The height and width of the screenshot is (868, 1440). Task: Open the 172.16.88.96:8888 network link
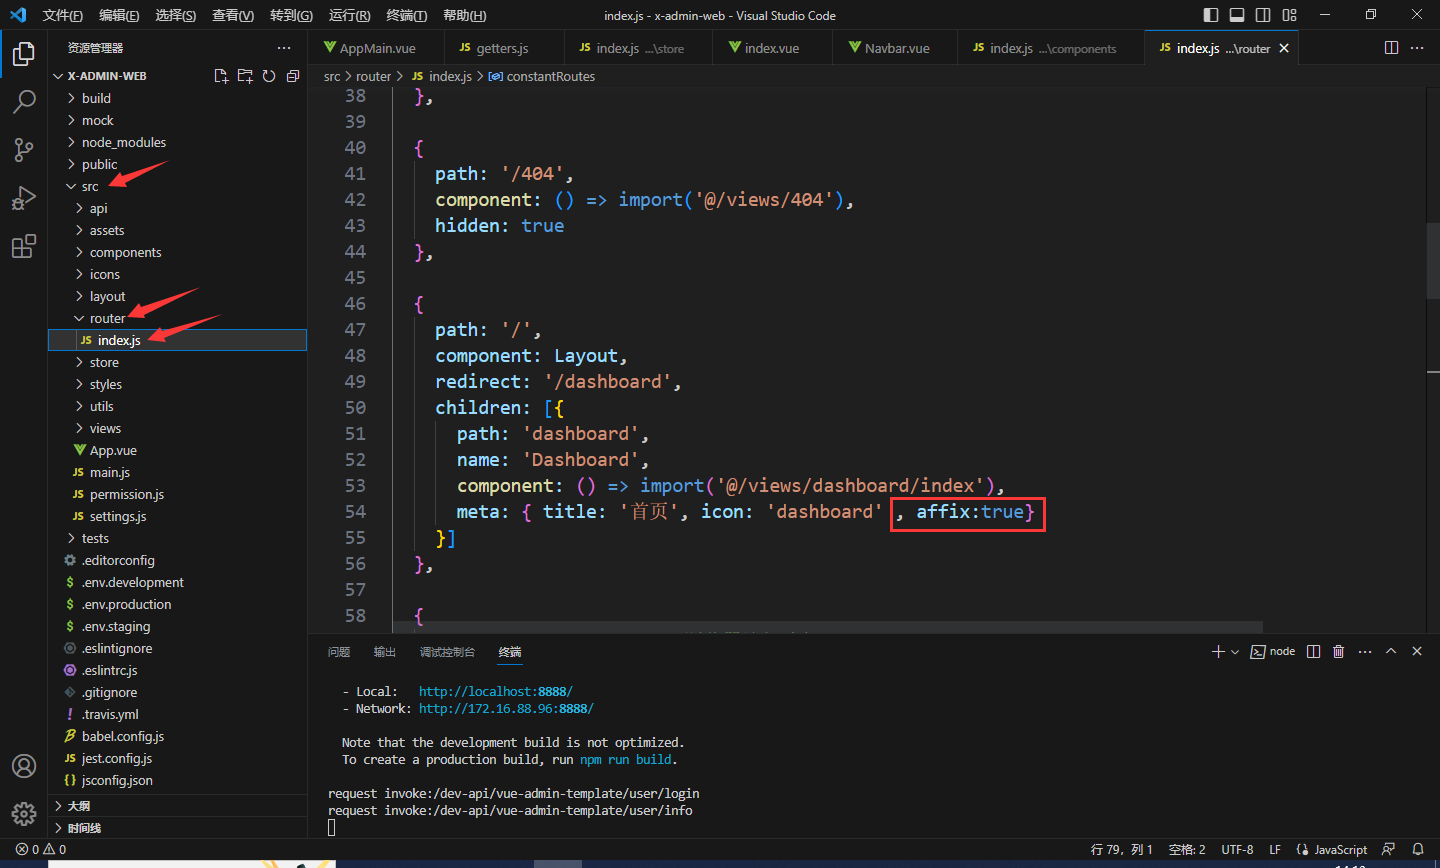coord(506,708)
